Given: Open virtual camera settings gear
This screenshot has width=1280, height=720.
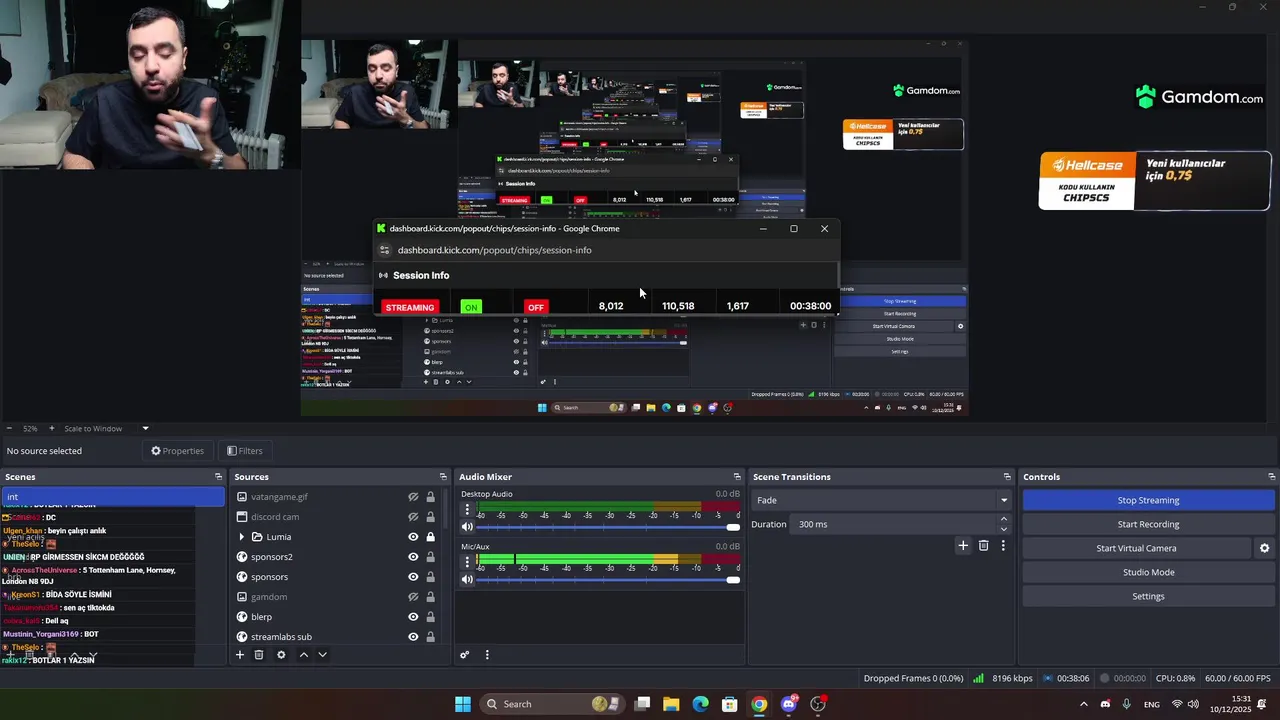Looking at the screenshot, I should 1264,548.
